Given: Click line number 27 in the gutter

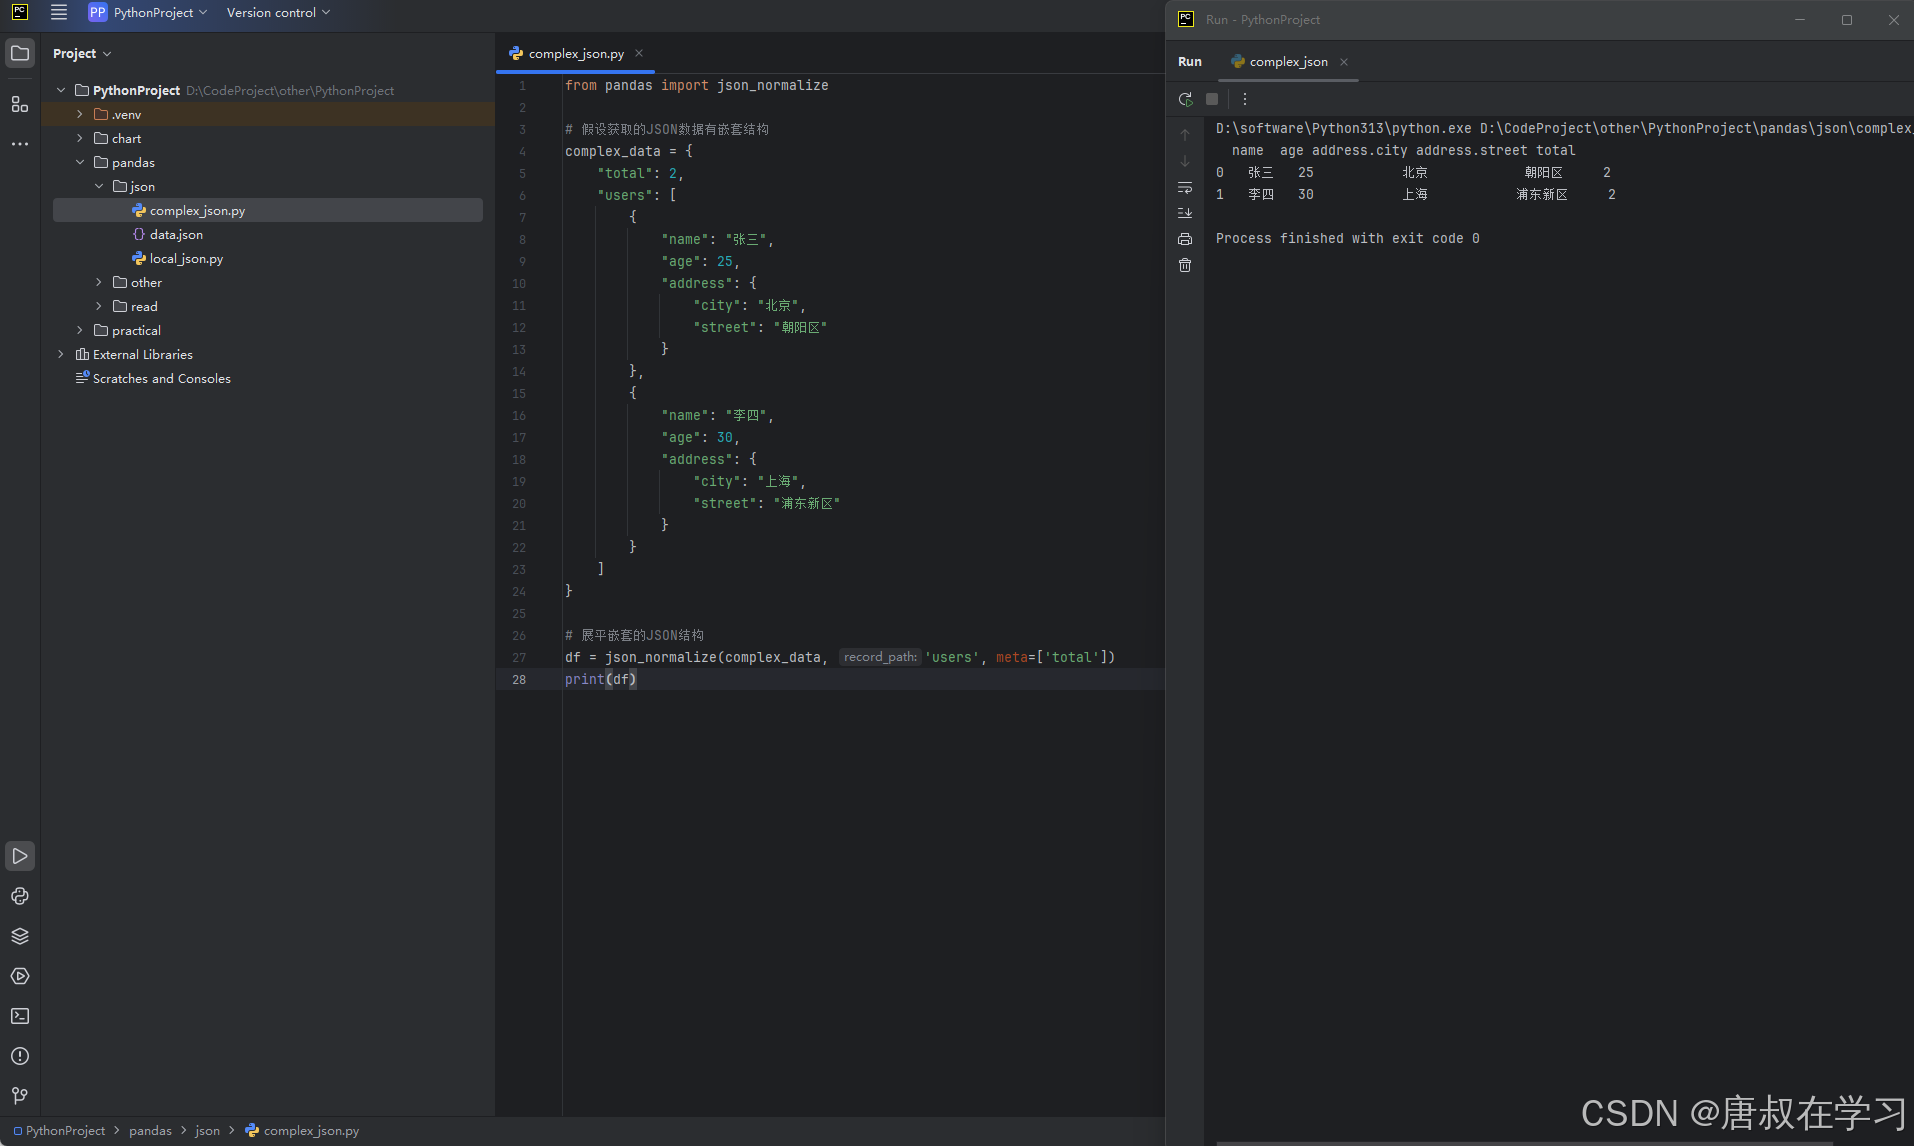Looking at the screenshot, I should click(x=519, y=657).
